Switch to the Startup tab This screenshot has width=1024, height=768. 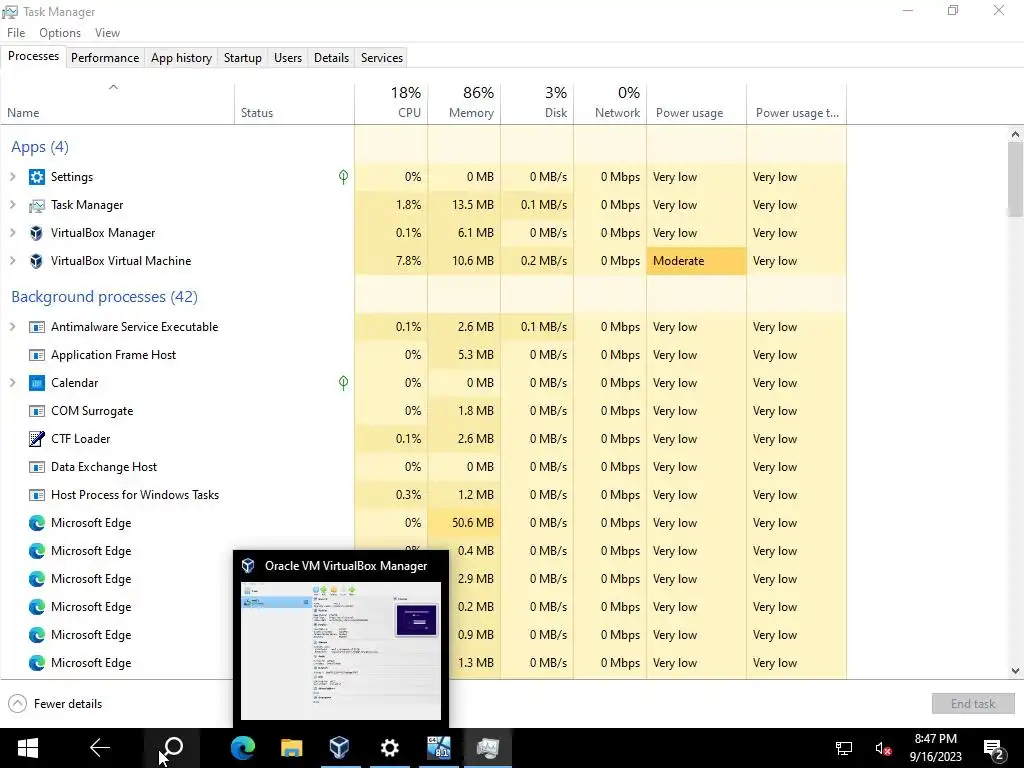click(243, 58)
